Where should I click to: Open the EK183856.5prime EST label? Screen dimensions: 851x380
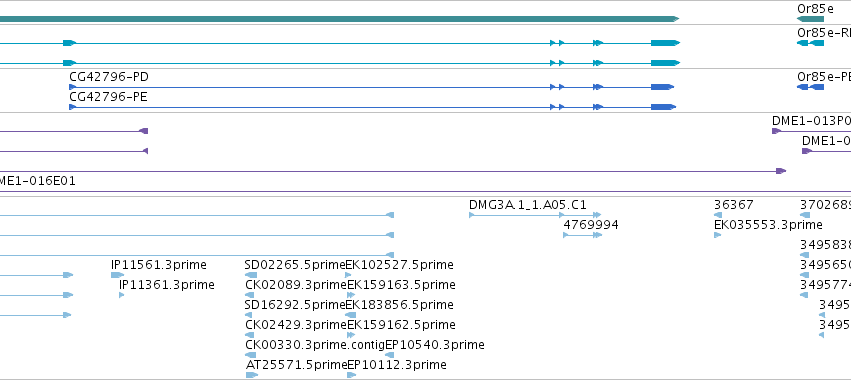[x=399, y=305]
